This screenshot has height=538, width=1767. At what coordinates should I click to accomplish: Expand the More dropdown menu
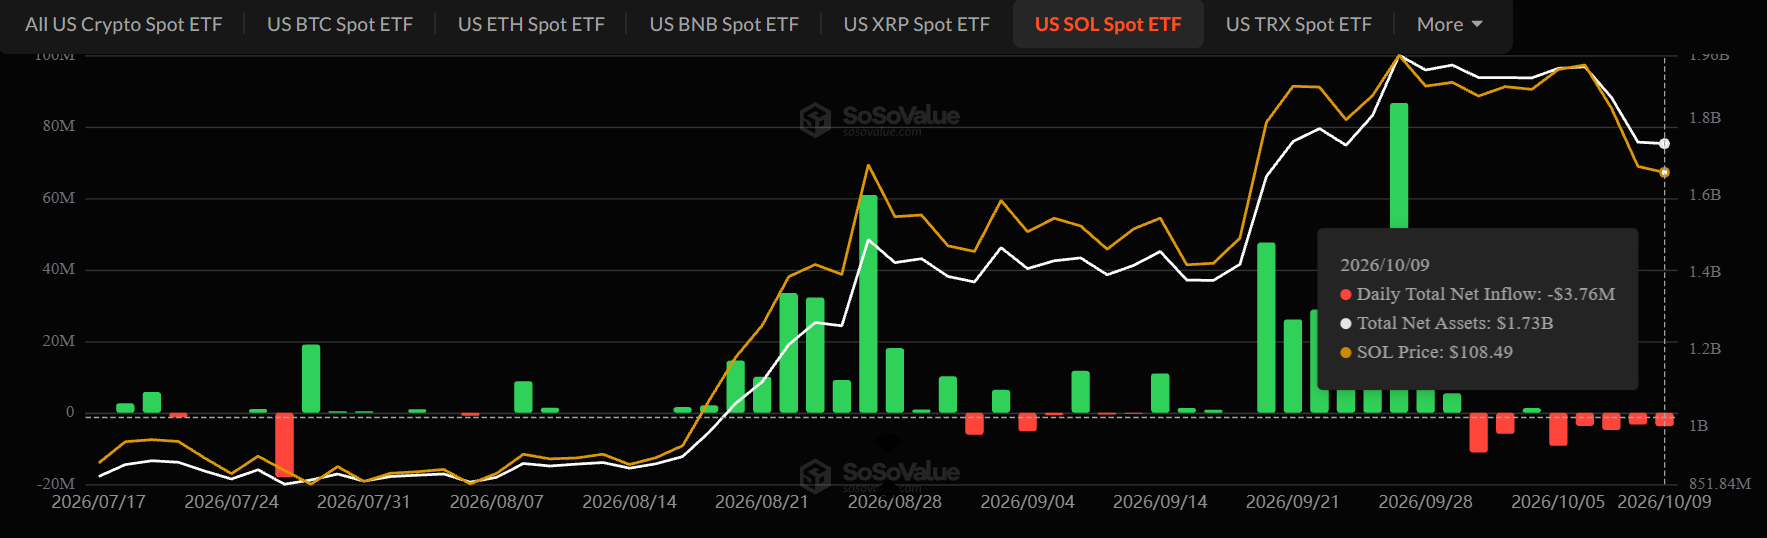tap(1450, 24)
